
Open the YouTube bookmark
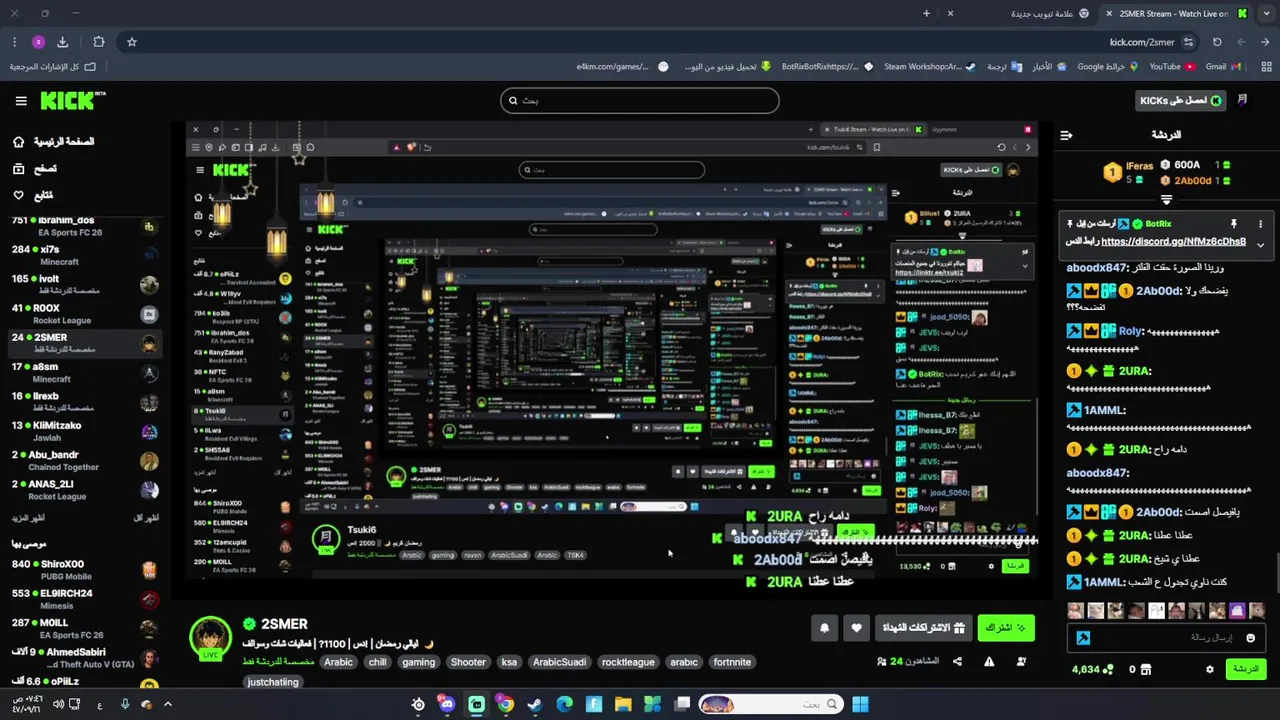[1171, 67]
